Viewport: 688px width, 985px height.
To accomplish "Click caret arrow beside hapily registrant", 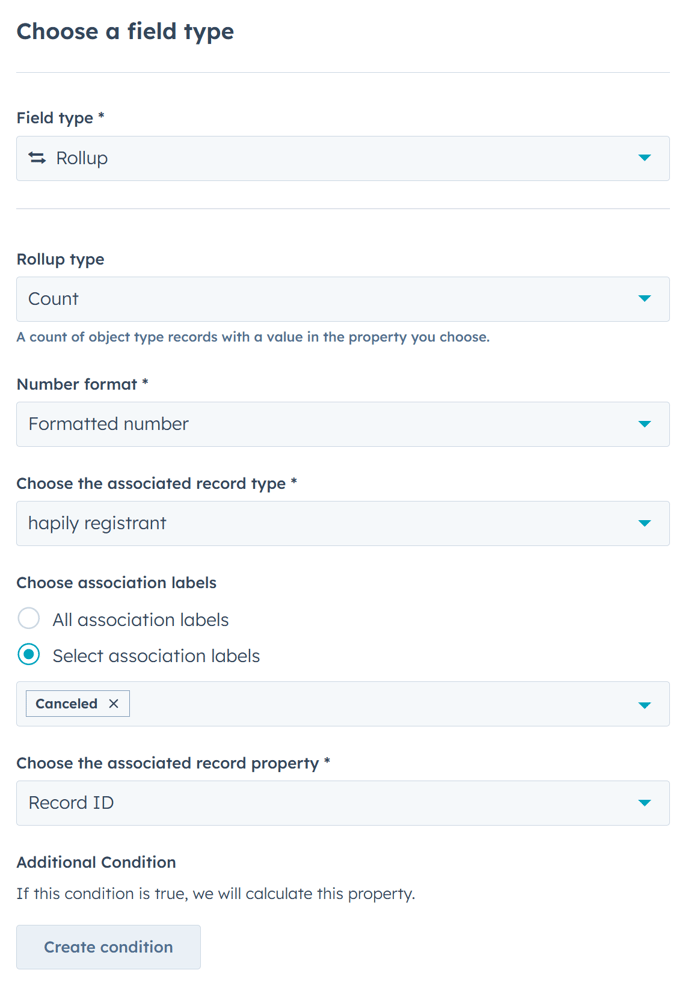I will [x=645, y=523].
